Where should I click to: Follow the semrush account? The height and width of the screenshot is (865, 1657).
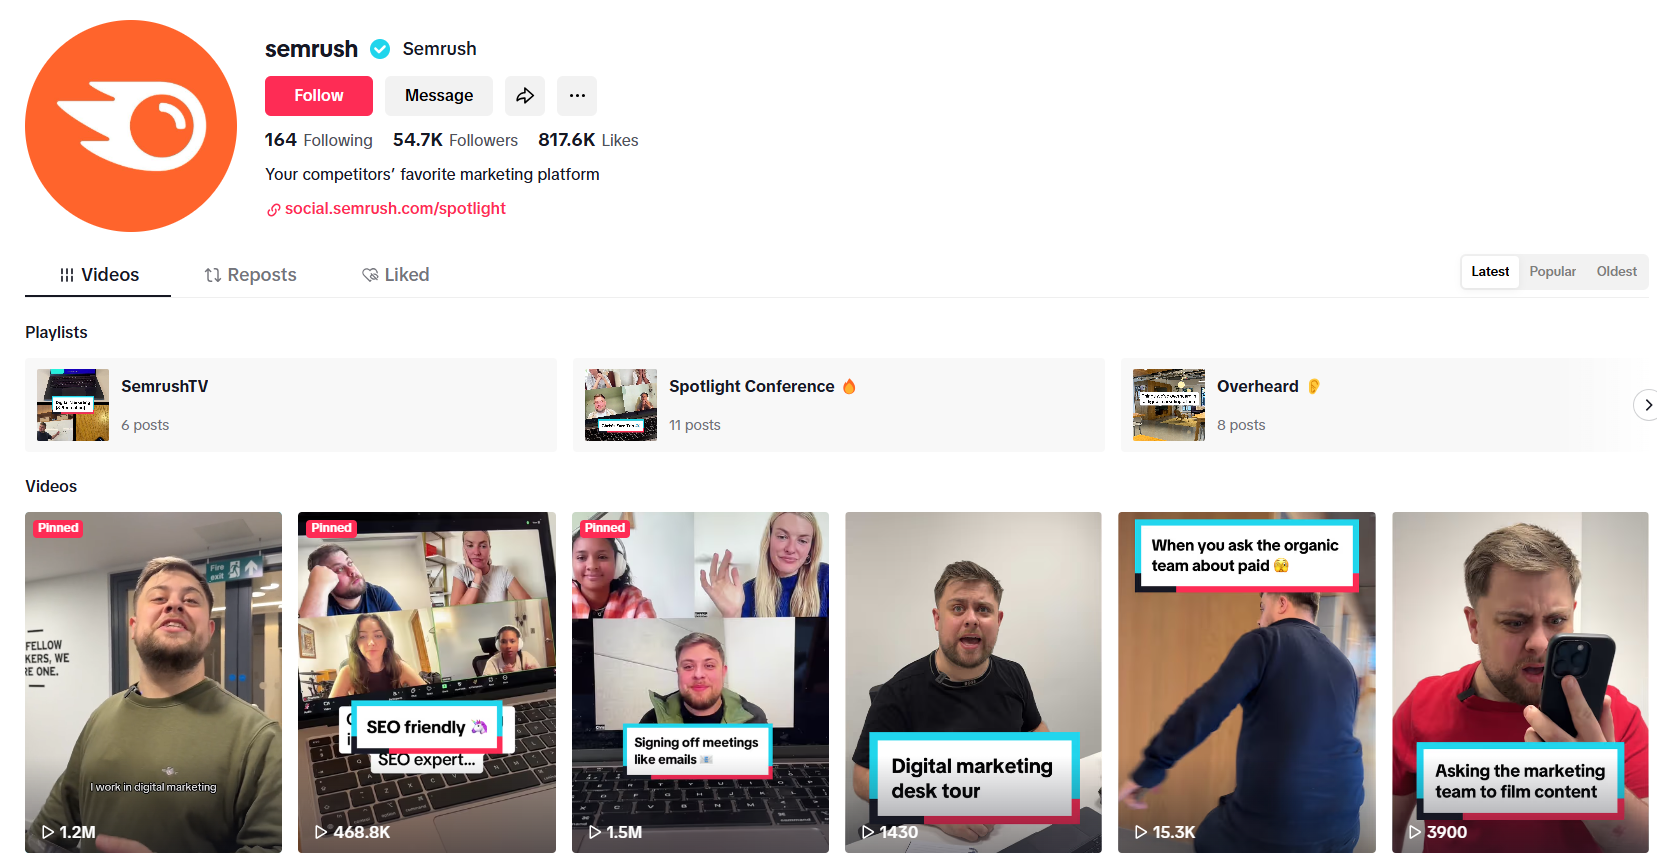click(x=319, y=96)
